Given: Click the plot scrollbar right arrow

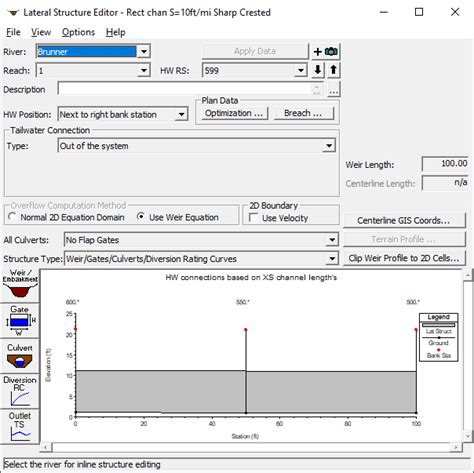Looking at the screenshot, I should coord(456,447).
